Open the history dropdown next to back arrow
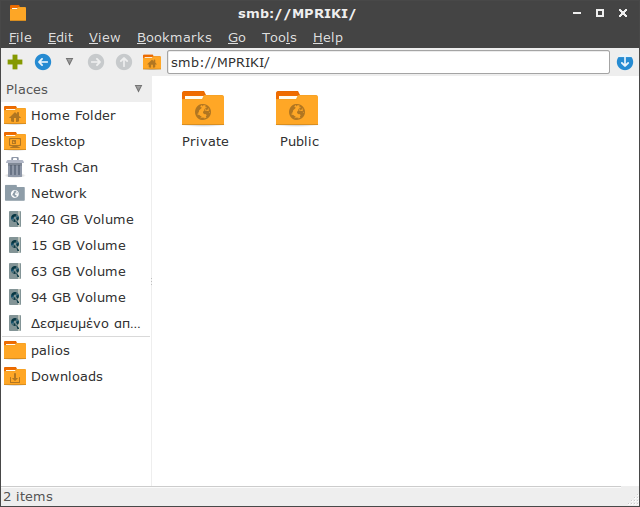 click(69, 62)
